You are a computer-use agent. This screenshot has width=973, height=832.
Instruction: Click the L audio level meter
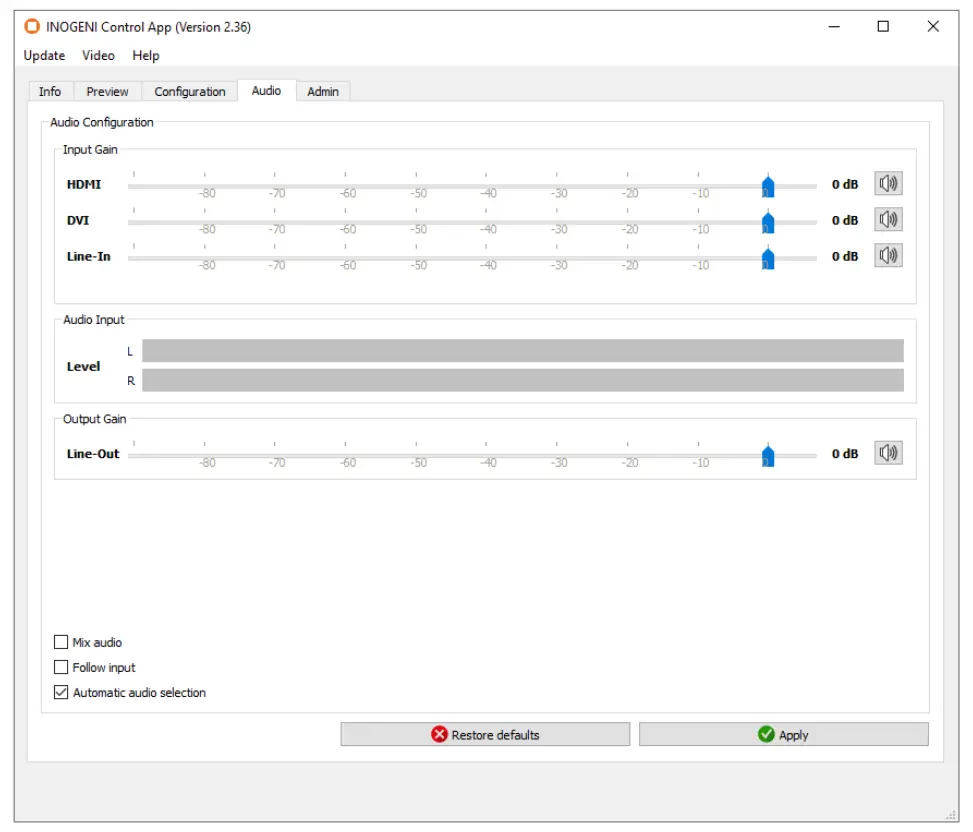522,351
